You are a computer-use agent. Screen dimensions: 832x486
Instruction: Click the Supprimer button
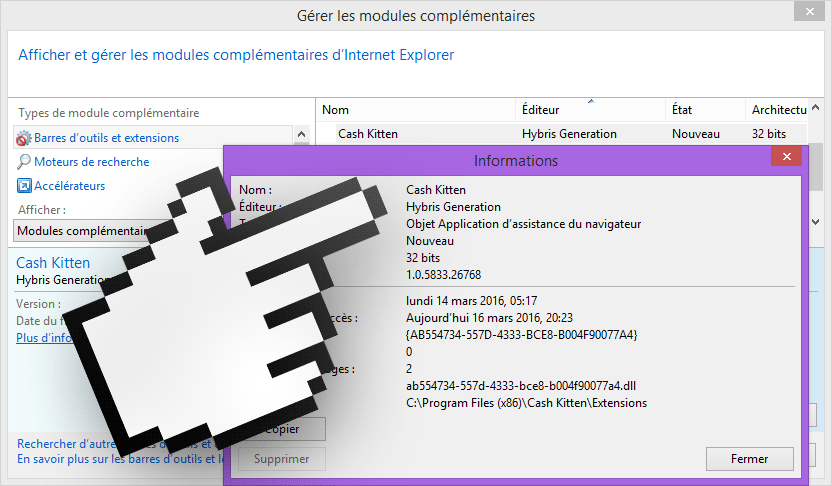pos(282,459)
